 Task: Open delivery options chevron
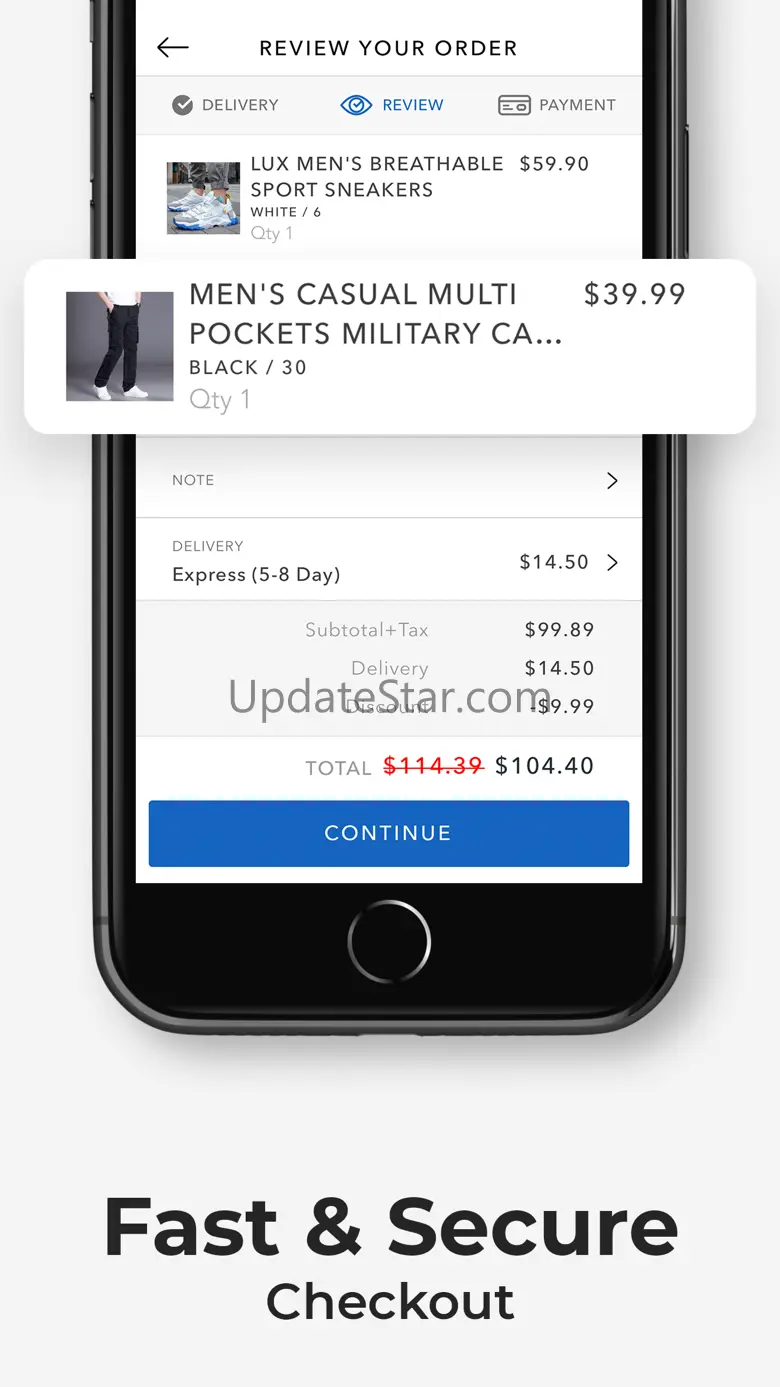pyautogui.click(x=613, y=562)
